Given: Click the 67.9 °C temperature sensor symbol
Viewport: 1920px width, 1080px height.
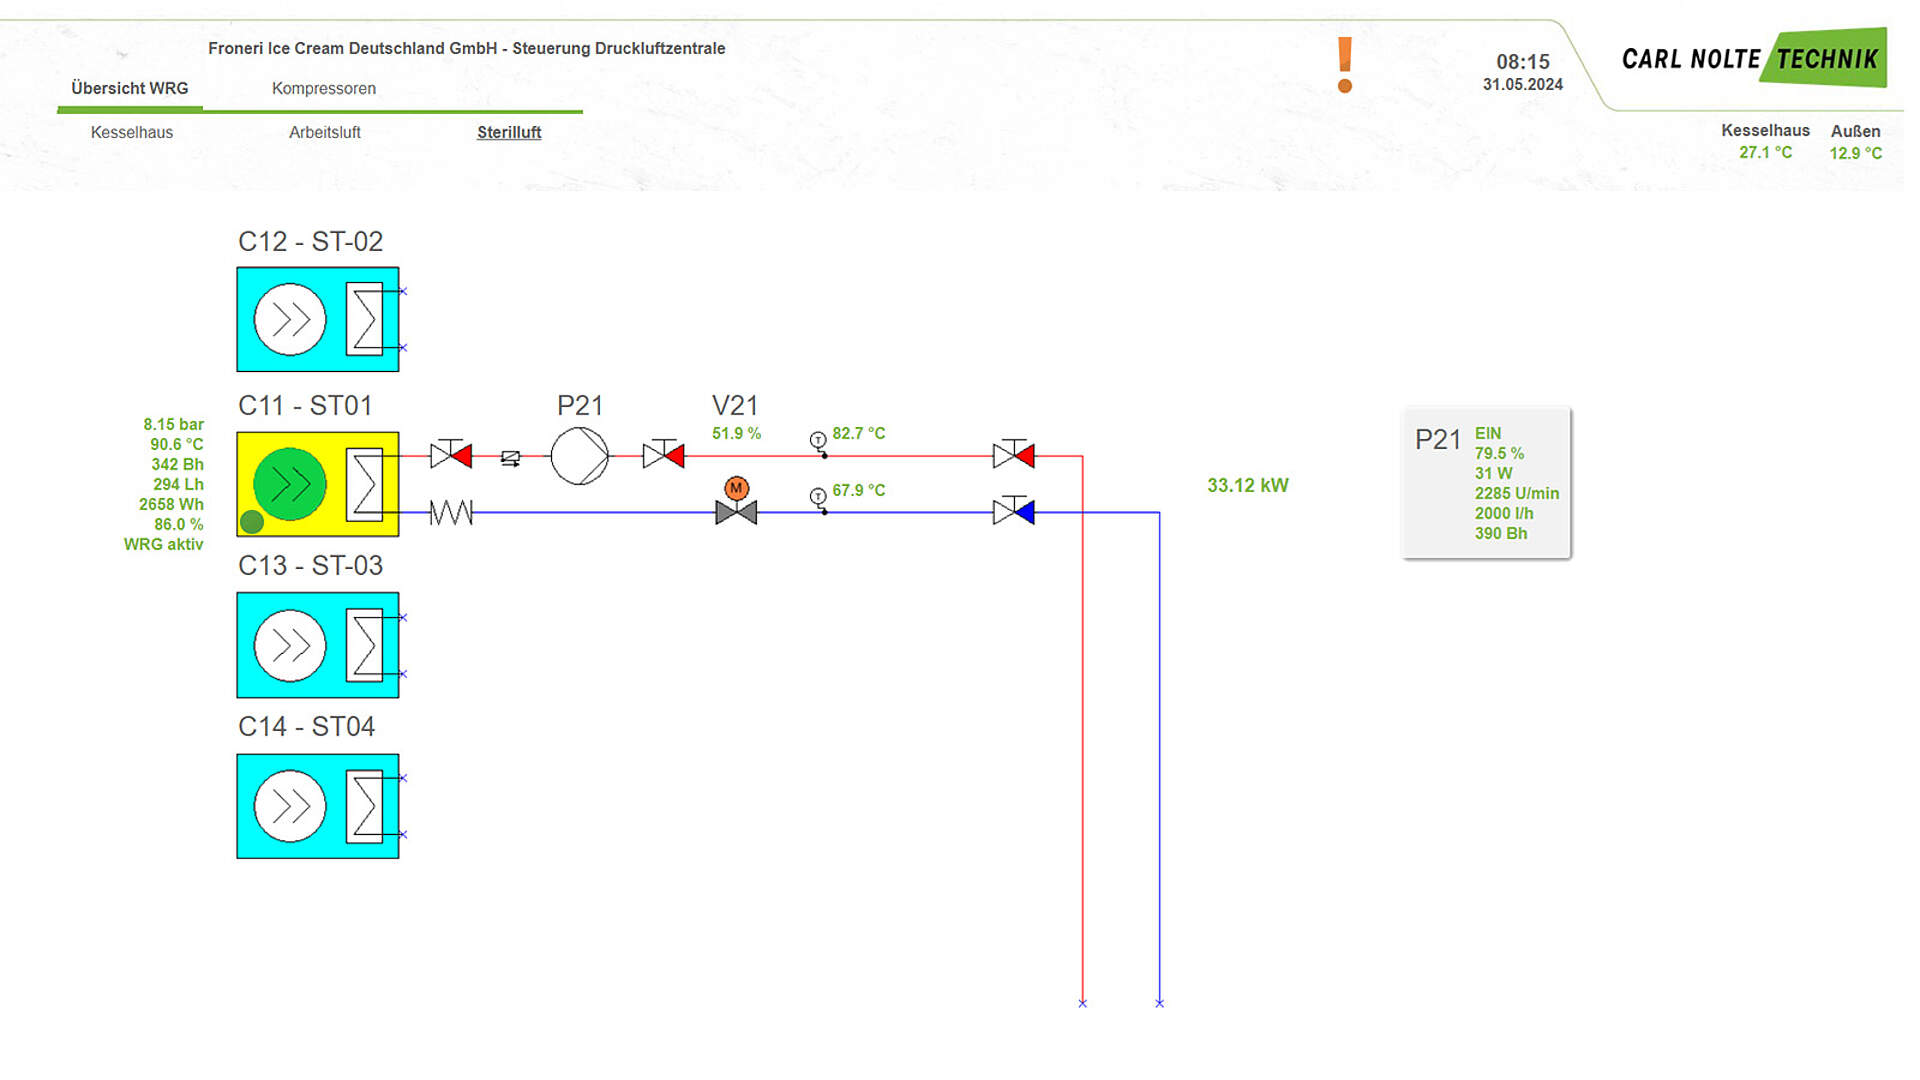Looking at the screenshot, I should point(818,497).
